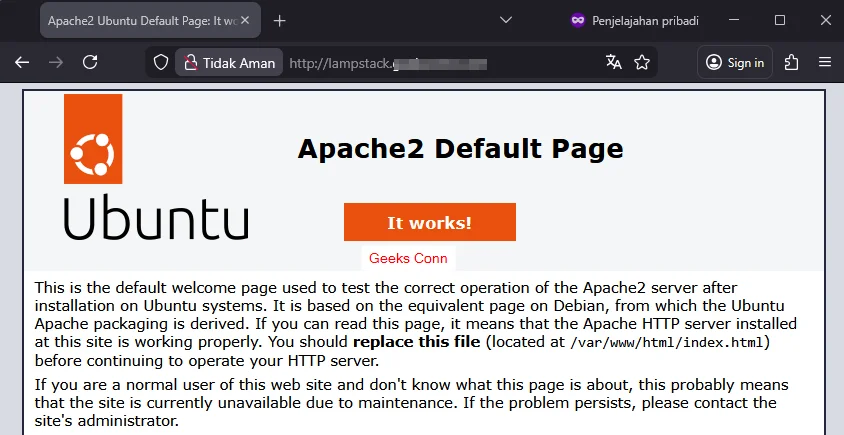
Task: Click the private browsing mask icon
Action: click(578, 20)
